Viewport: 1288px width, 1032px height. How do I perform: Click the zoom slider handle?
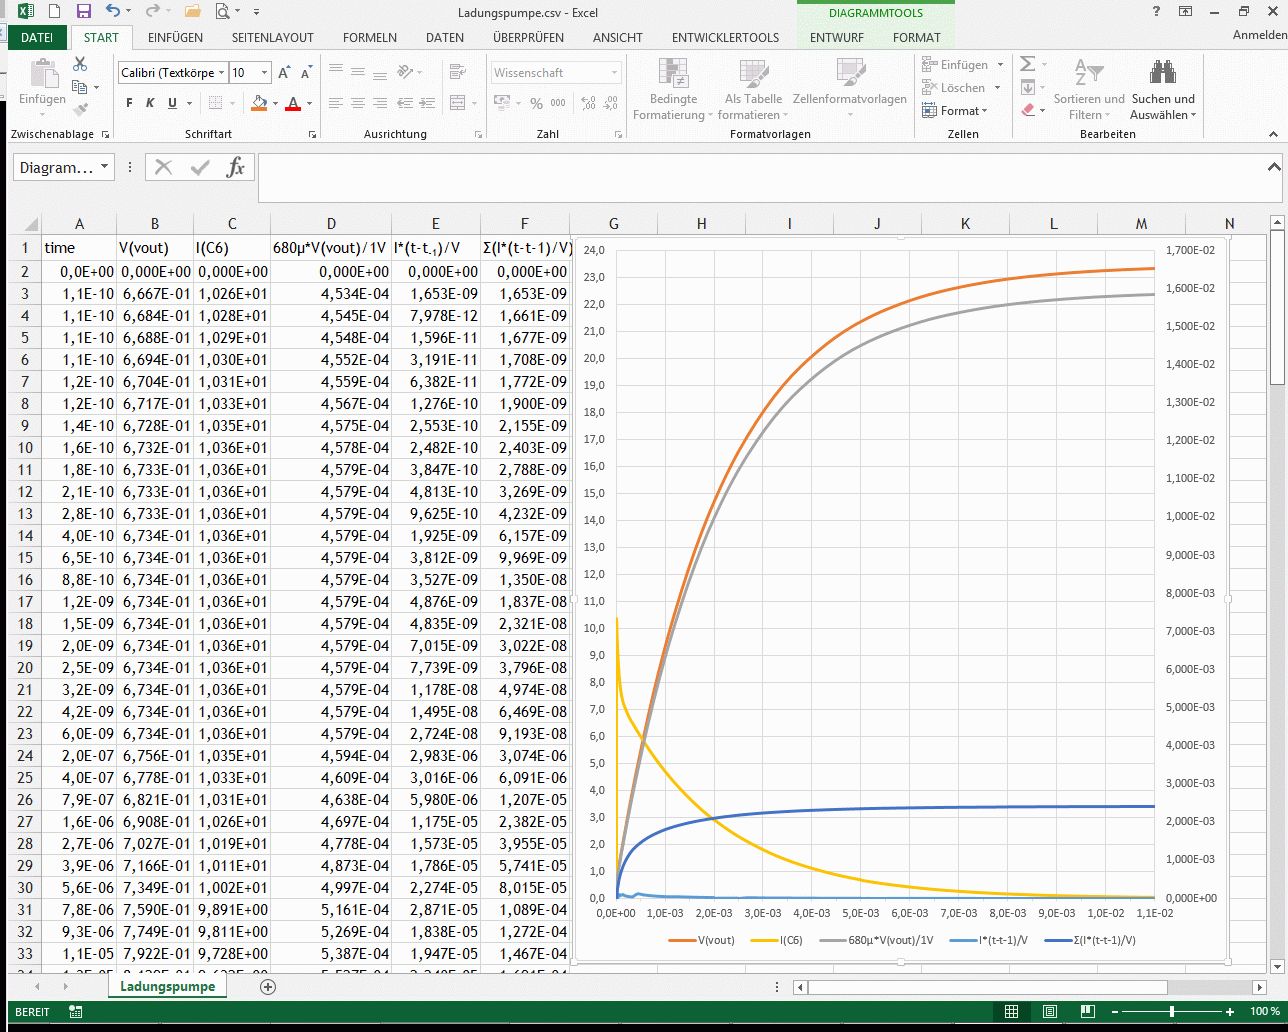click(1171, 1012)
